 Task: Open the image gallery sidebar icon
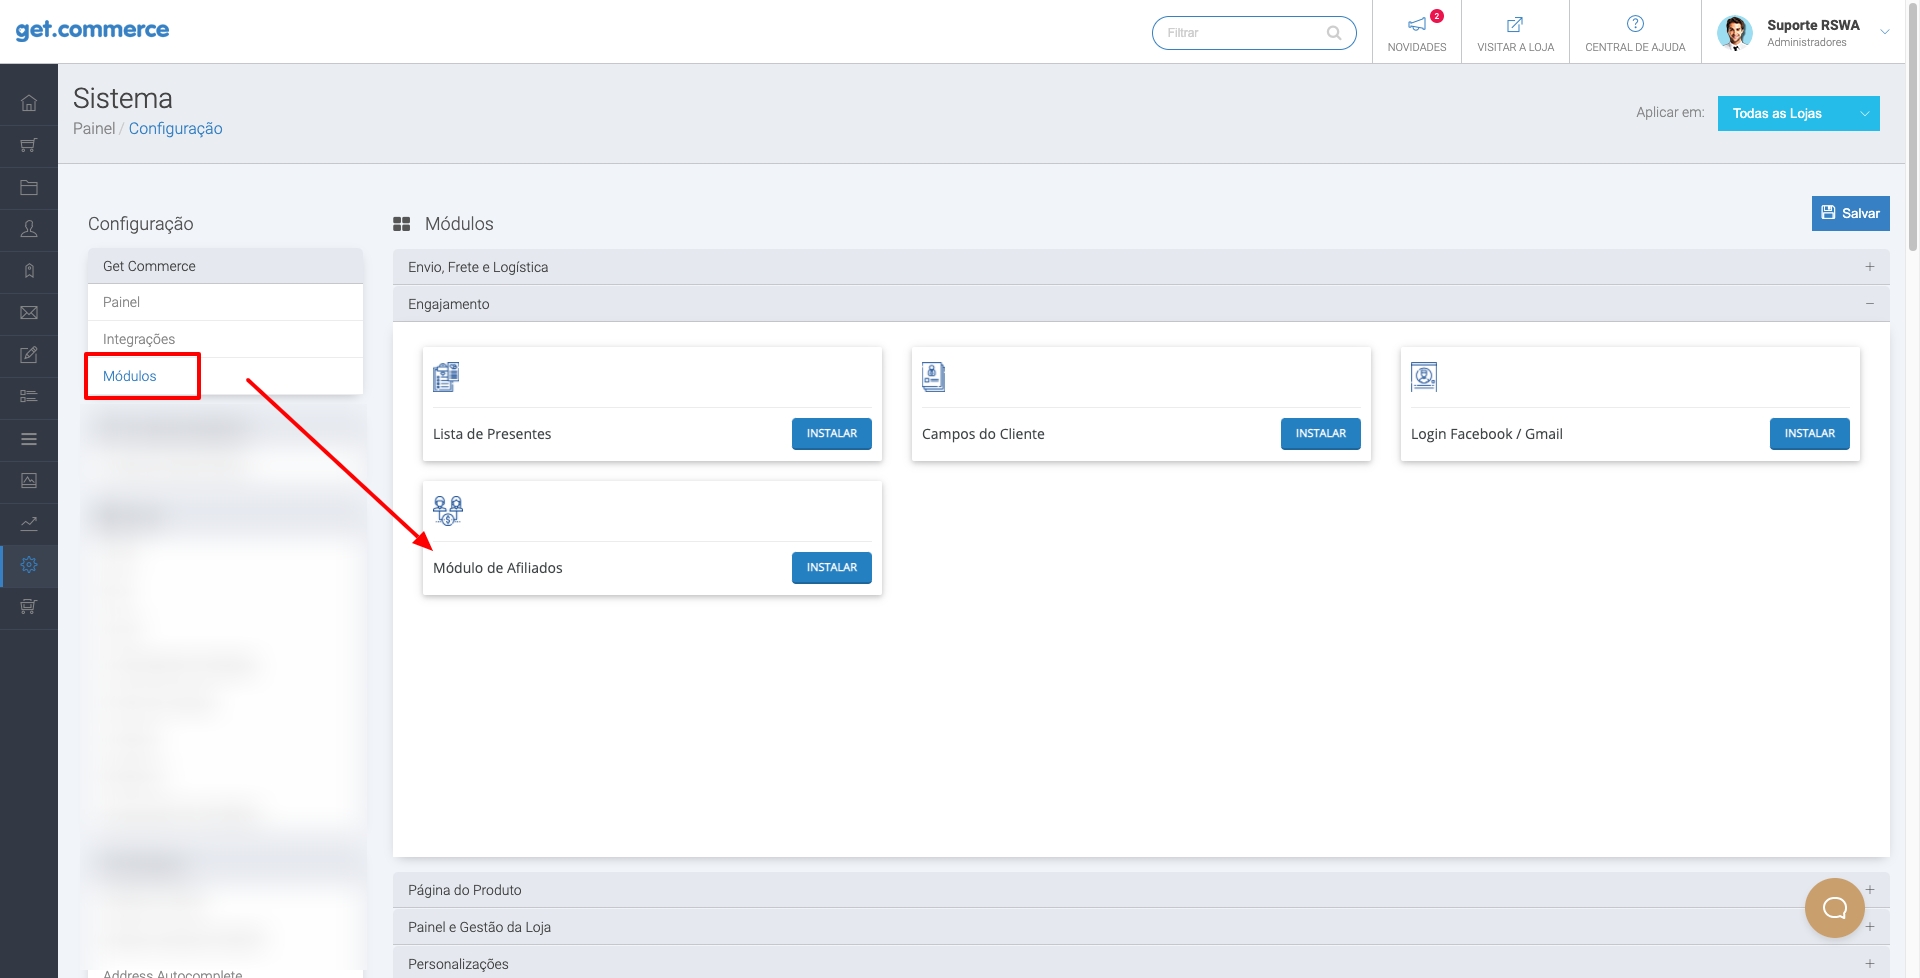point(29,481)
